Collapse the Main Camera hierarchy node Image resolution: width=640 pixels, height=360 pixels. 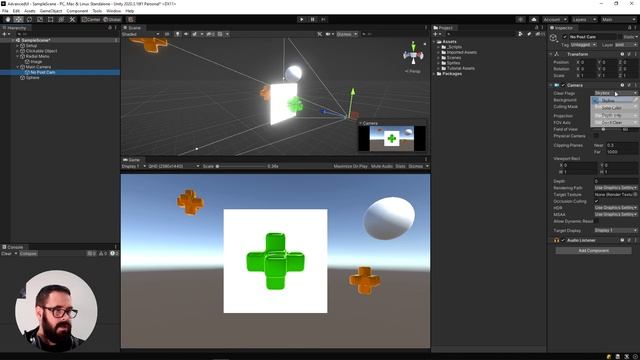(17, 67)
